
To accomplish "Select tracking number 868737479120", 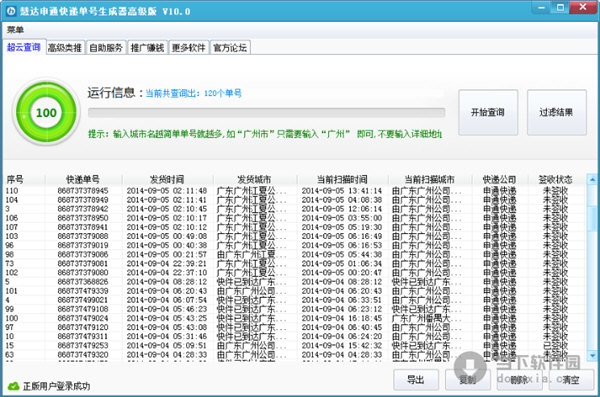I will (x=83, y=327).
